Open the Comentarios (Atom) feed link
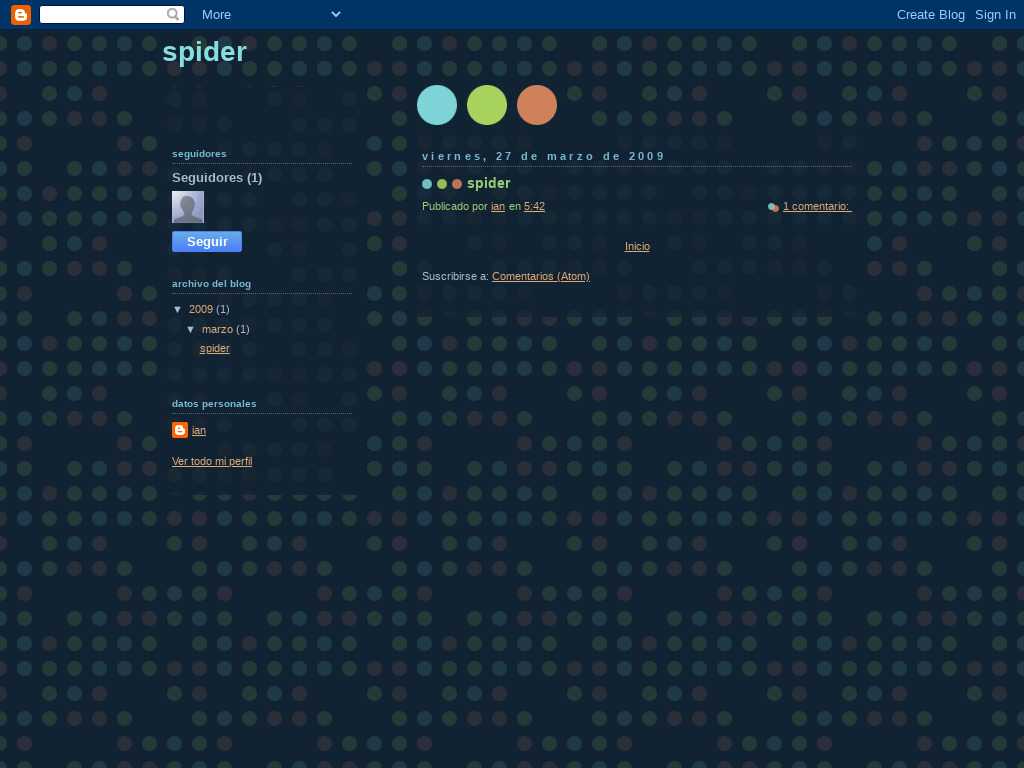The image size is (1024, 768). tap(540, 276)
